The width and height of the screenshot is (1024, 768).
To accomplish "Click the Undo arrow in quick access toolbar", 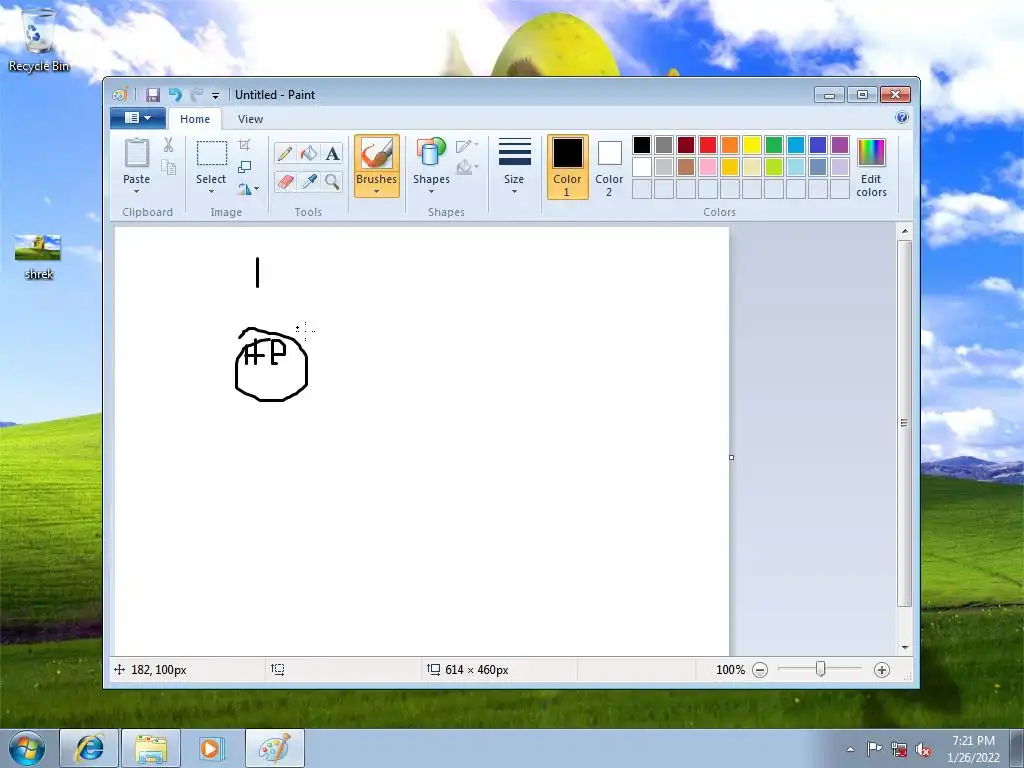I will tap(174, 95).
